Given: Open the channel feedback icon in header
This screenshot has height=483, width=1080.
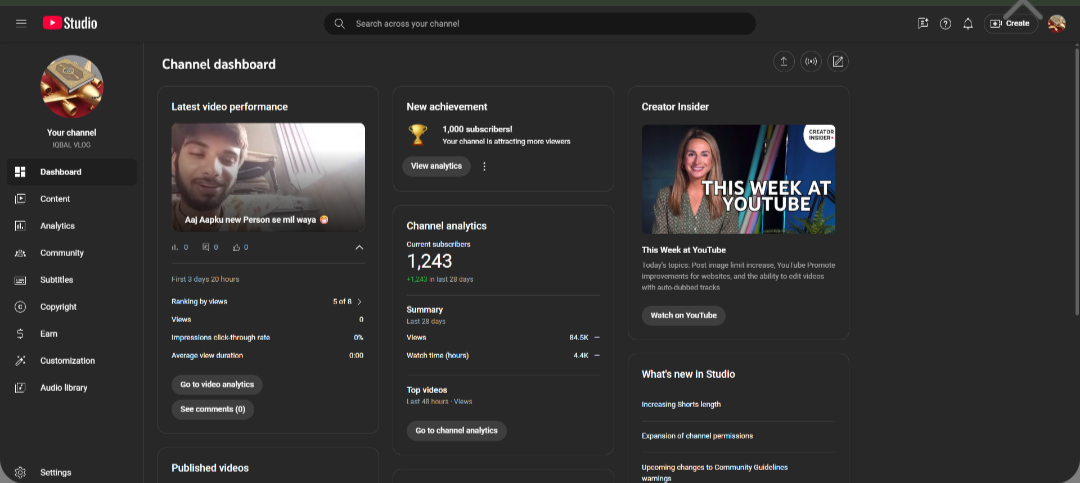Looking at the screenshot, I should pos(922,23).
